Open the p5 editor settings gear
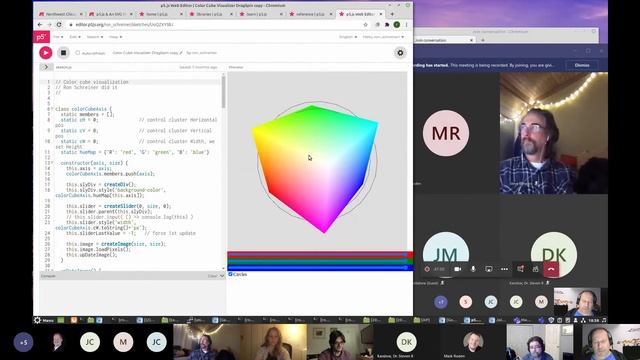 (x=400, y=53)
